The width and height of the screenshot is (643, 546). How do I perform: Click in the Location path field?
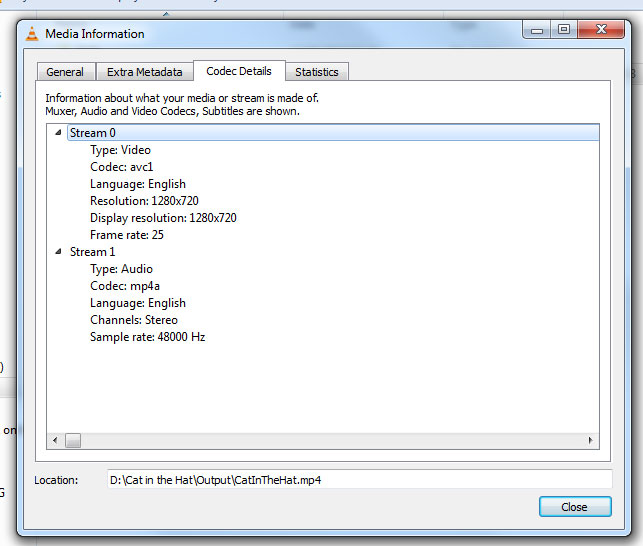[x=360, y=480]
